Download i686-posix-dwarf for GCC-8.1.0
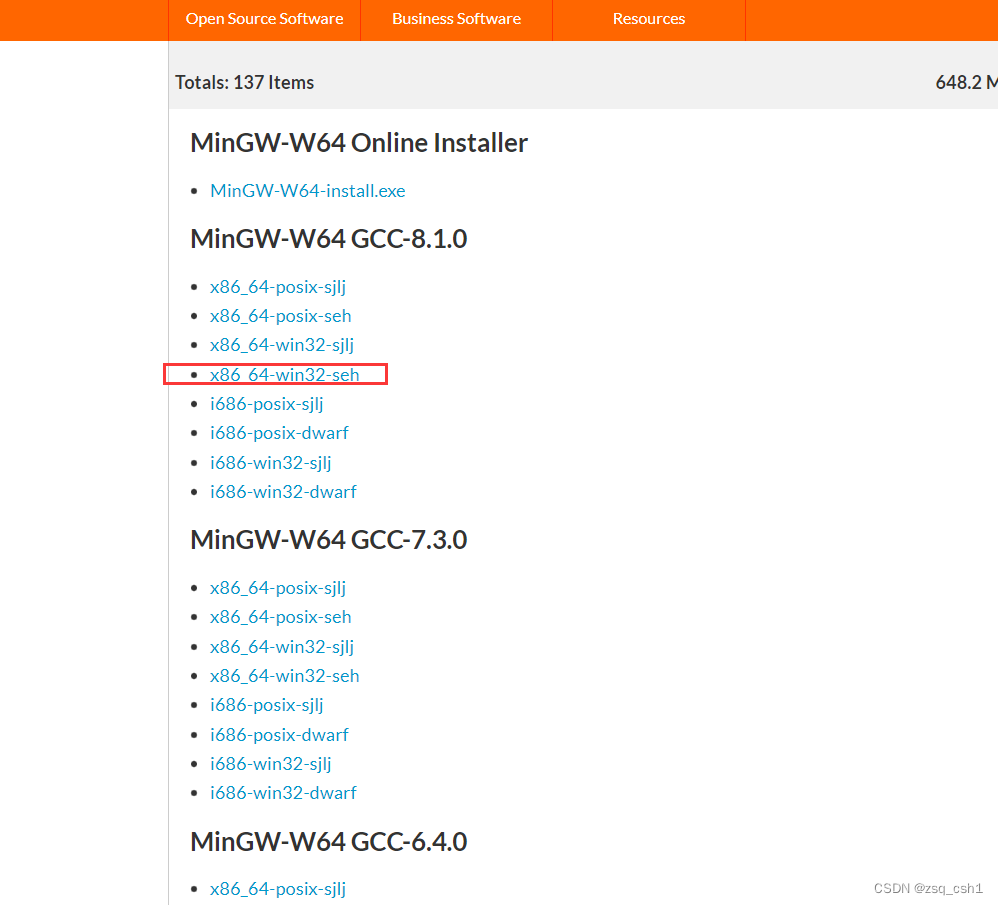Image resolution: width=998 pixels, height=905 pixels. [x=279, y=432]
